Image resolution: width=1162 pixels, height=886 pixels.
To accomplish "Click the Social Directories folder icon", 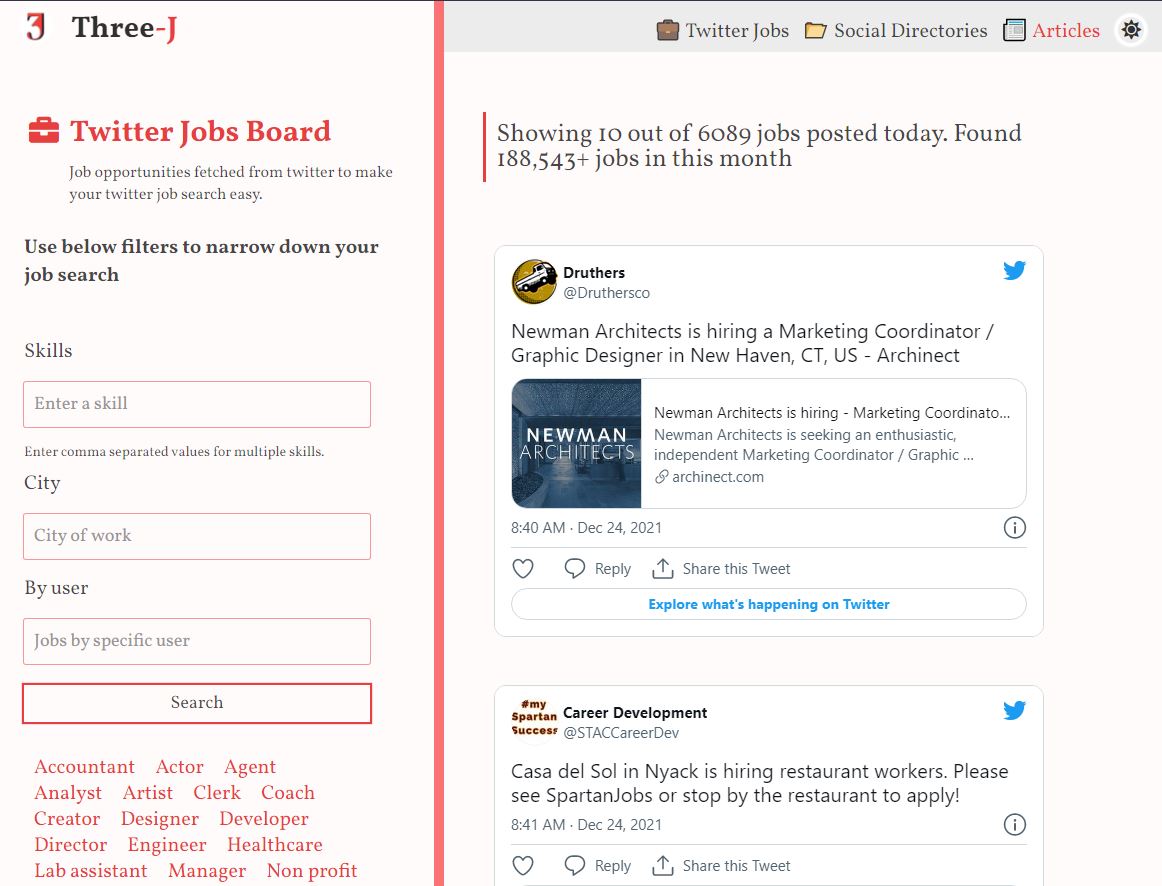I will point(816,30).
